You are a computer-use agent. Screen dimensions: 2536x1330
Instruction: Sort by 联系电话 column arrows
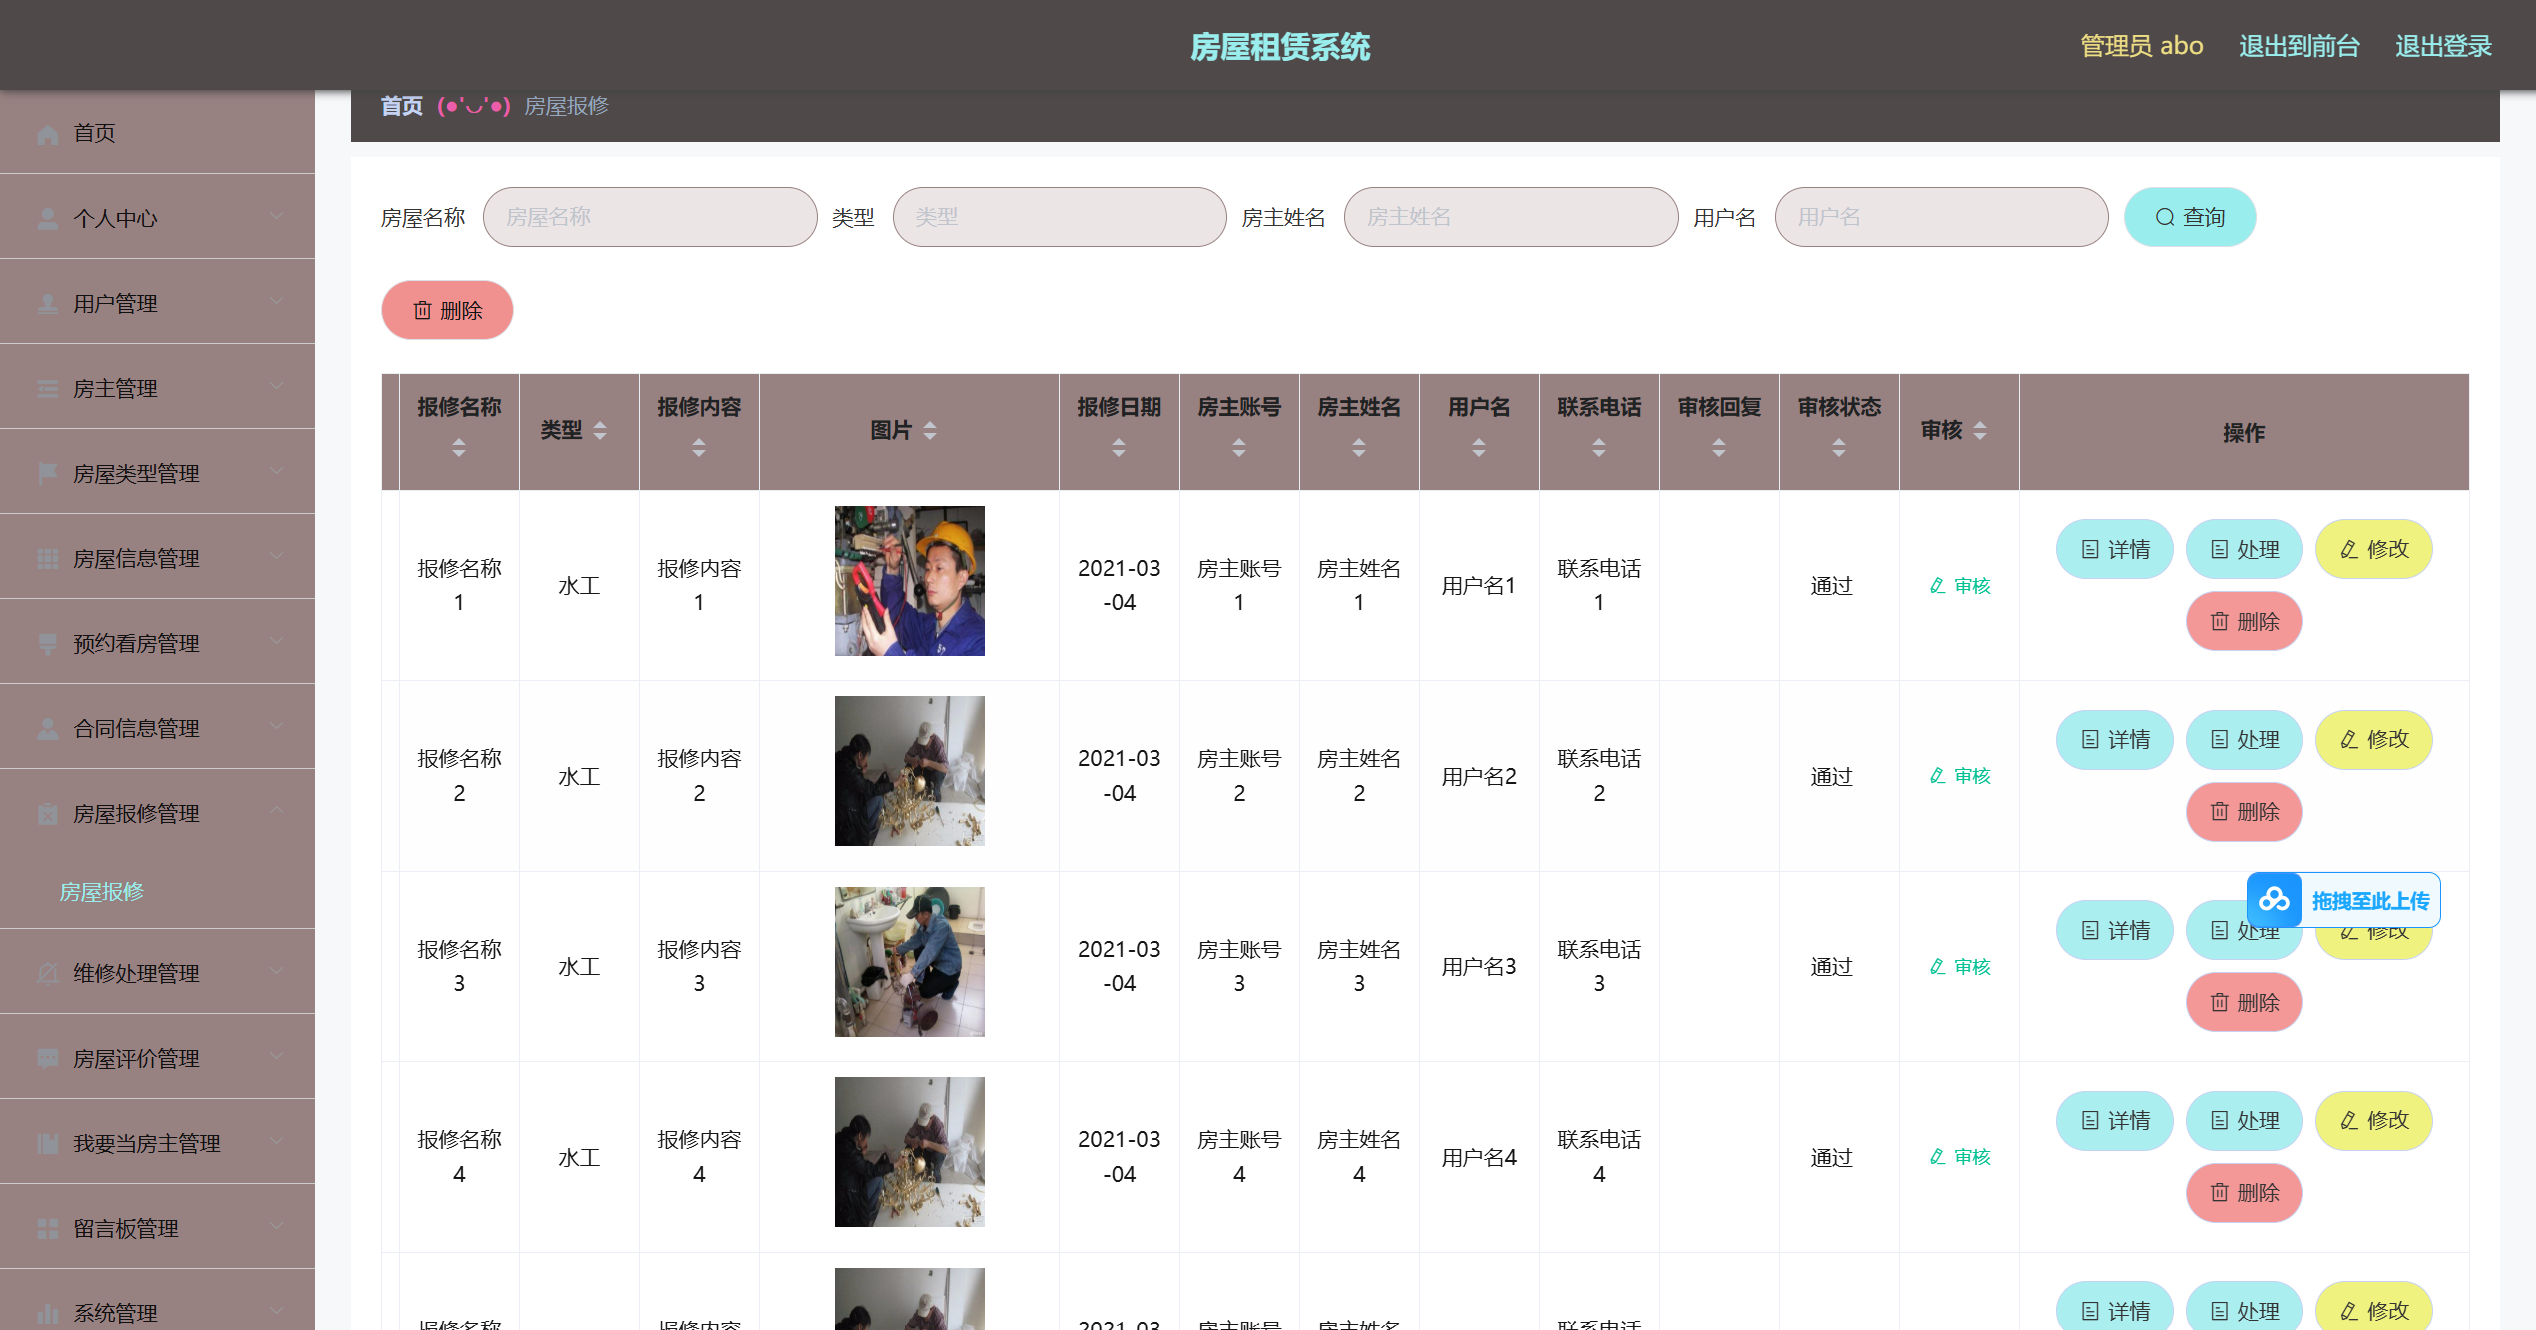[1599, 448]
